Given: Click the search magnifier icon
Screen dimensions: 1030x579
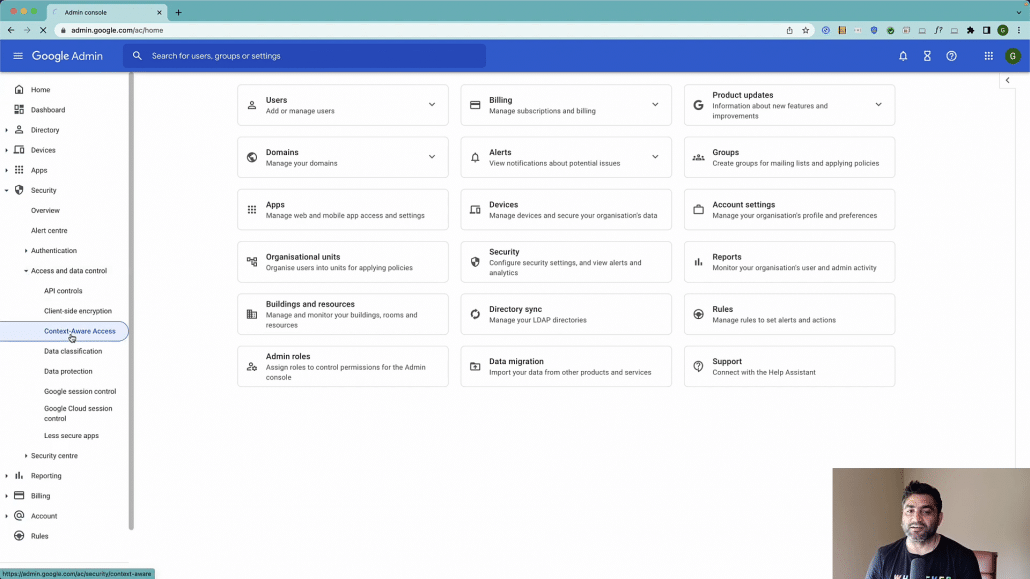Looking at the screenshot, I should [x=137, y=56].
